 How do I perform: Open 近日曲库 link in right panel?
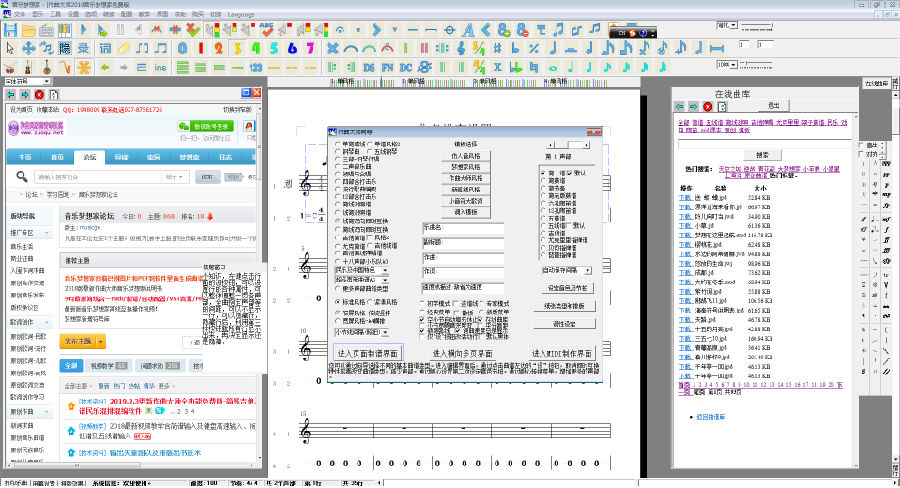tap(711, 417)
